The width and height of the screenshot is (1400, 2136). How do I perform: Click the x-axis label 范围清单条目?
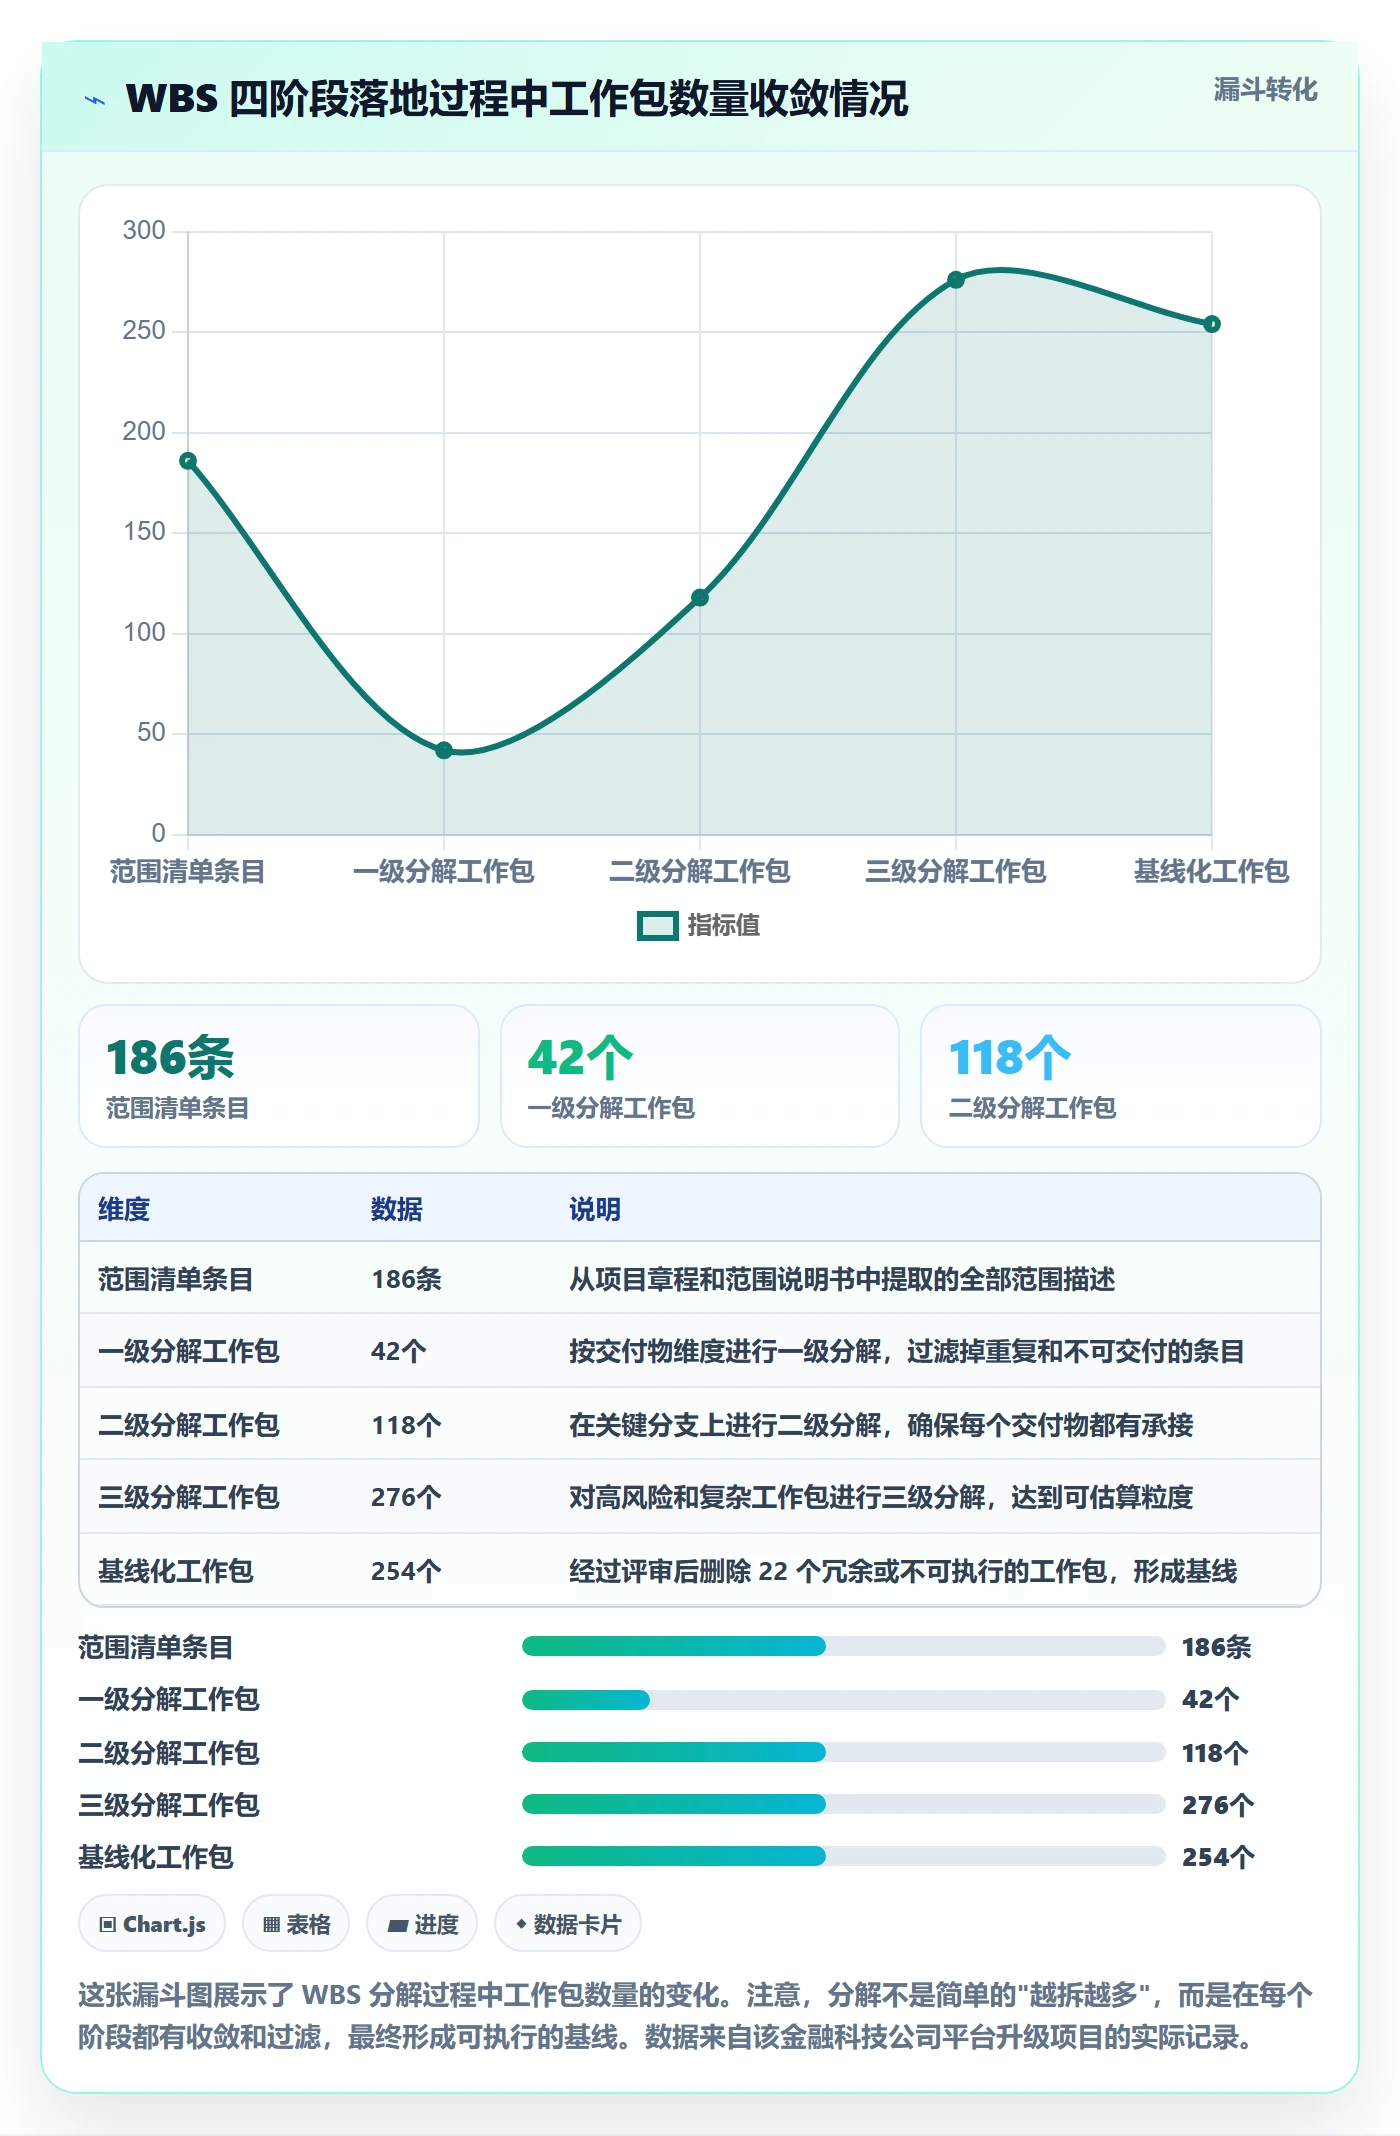click(188, 871)
